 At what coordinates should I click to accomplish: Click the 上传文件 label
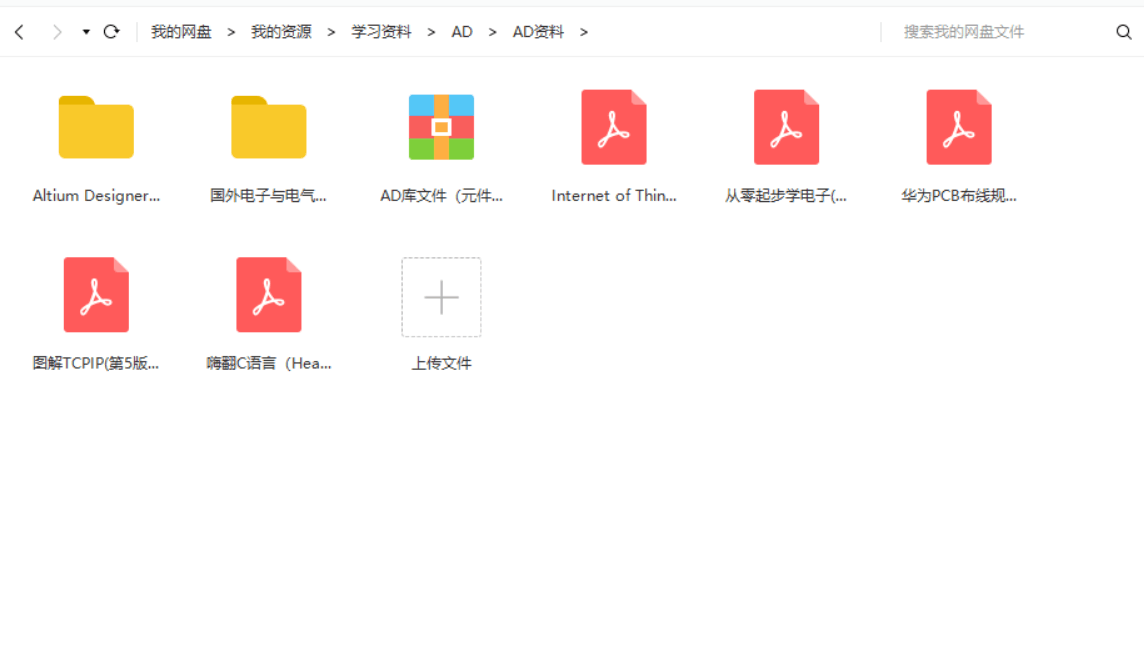point(441,363)
